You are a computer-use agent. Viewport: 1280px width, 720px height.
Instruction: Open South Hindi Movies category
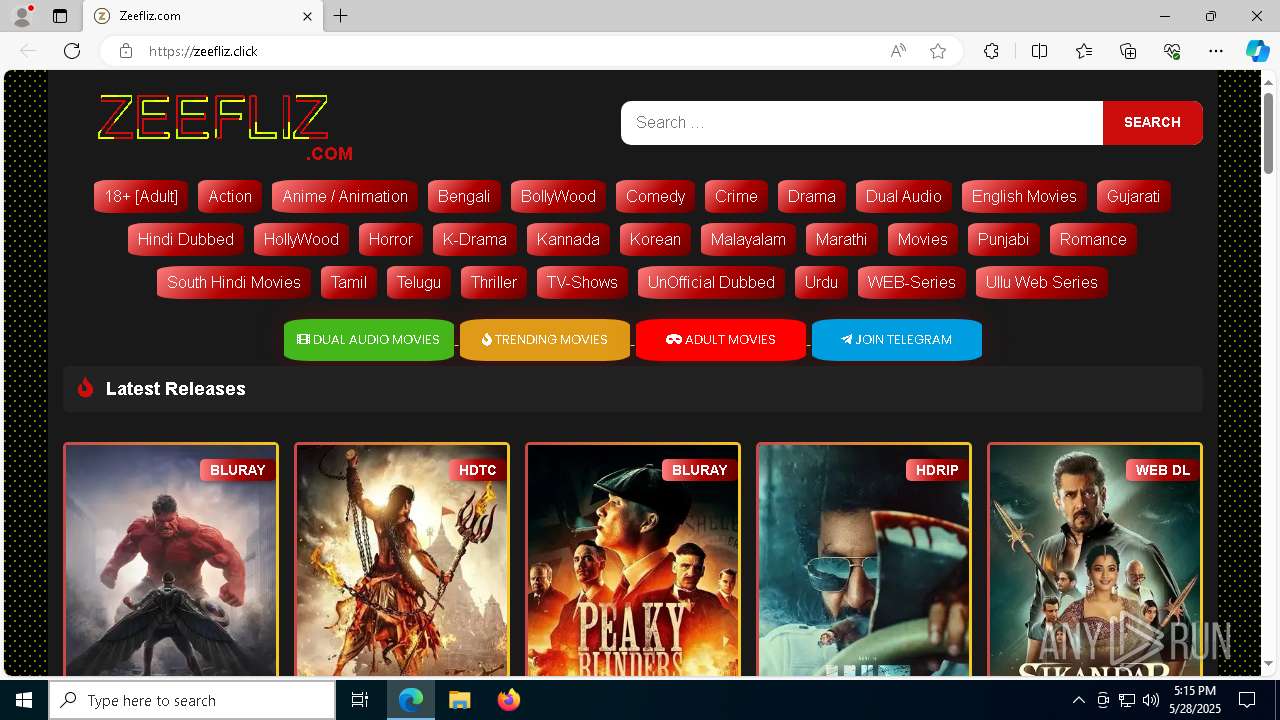click(x=234, y=282)
